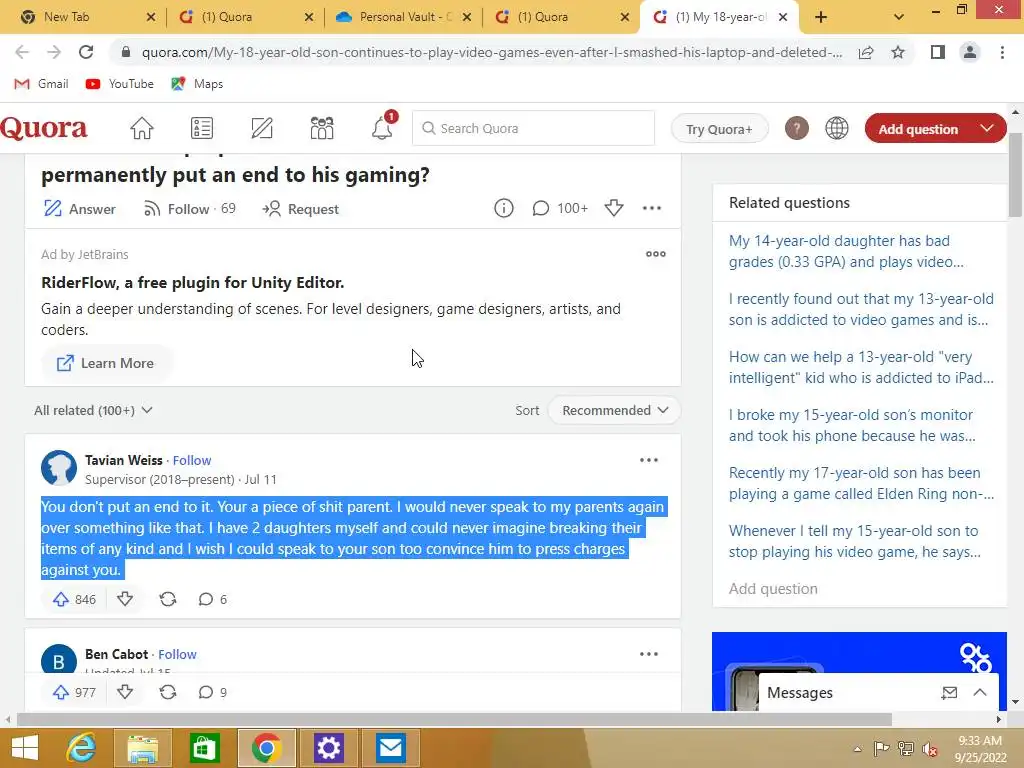Open the 9 comments on Ben Cabot's answer
Viewport: 1024px width, 768px height.
213,692
